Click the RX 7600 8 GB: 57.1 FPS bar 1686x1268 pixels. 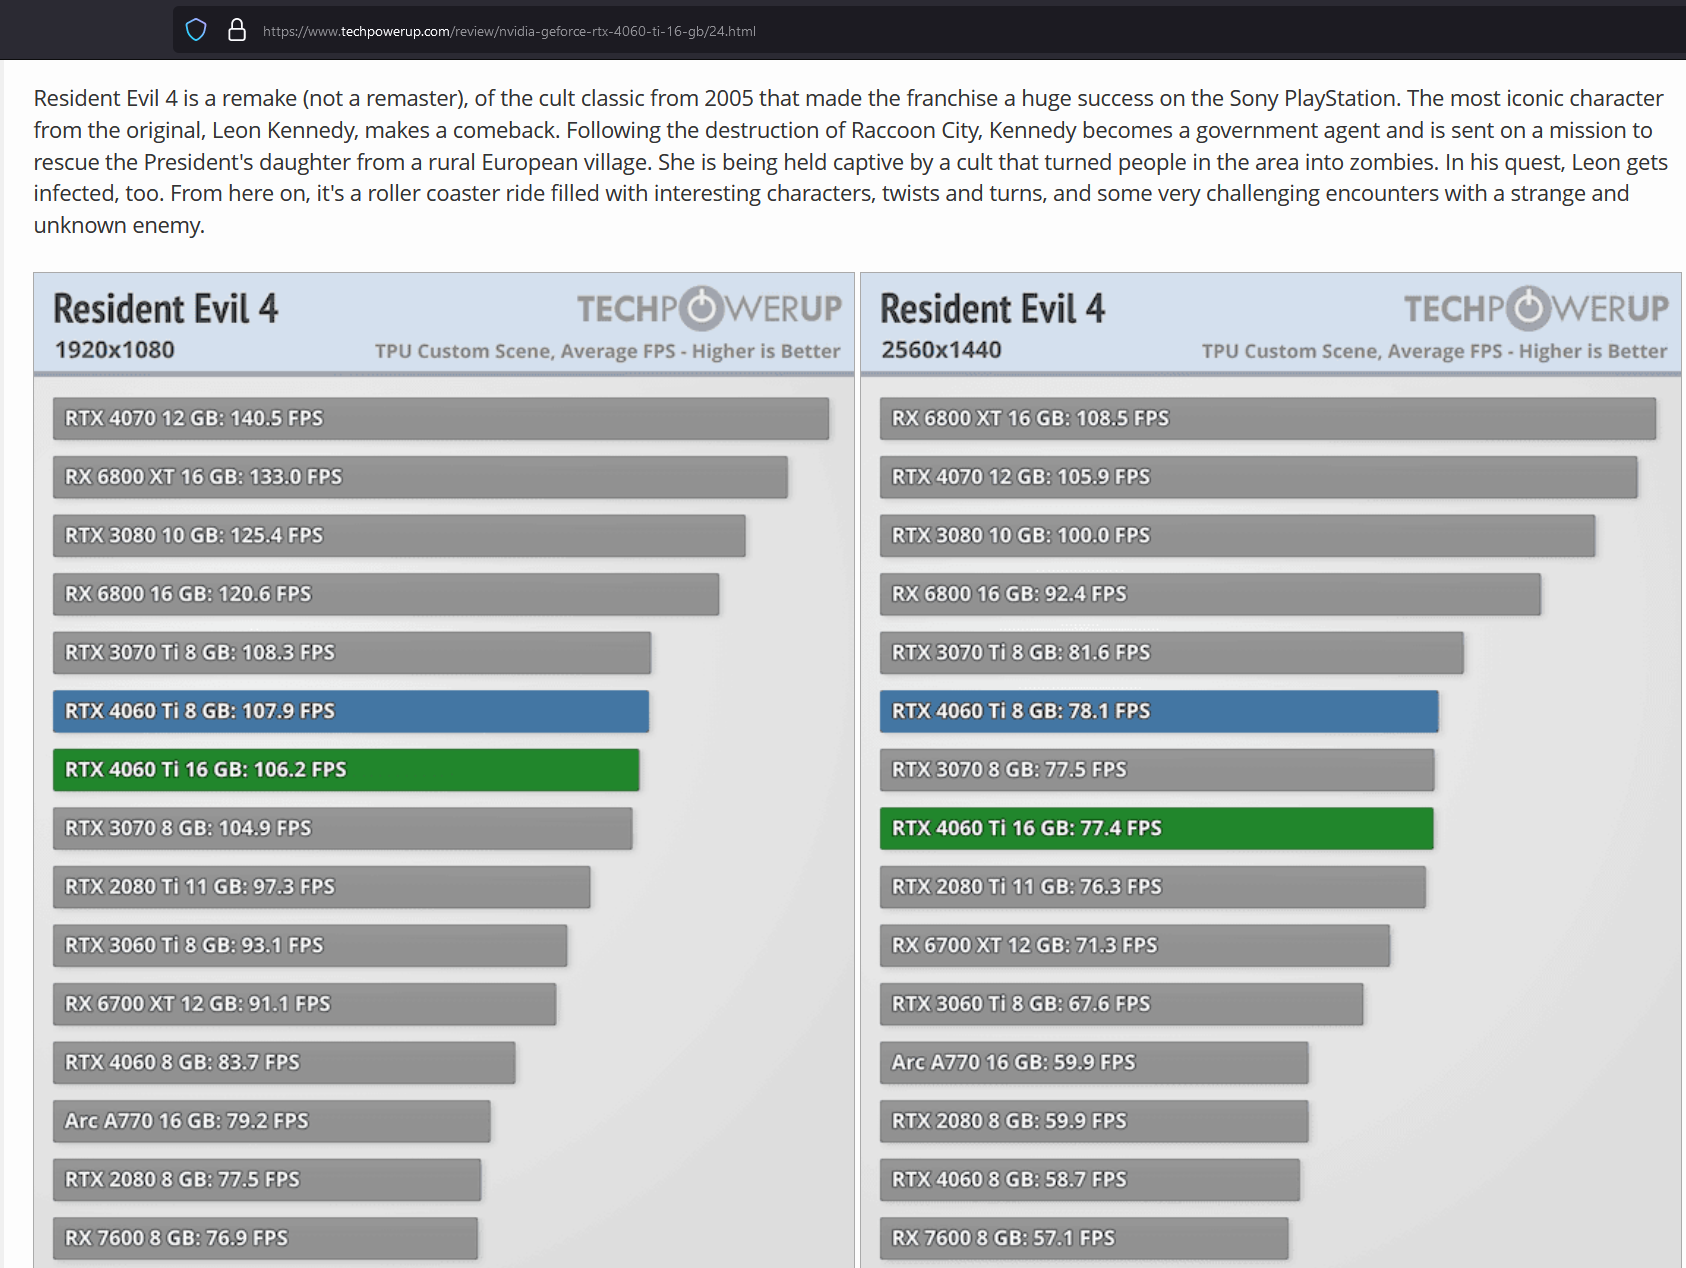point(1084,1238)
